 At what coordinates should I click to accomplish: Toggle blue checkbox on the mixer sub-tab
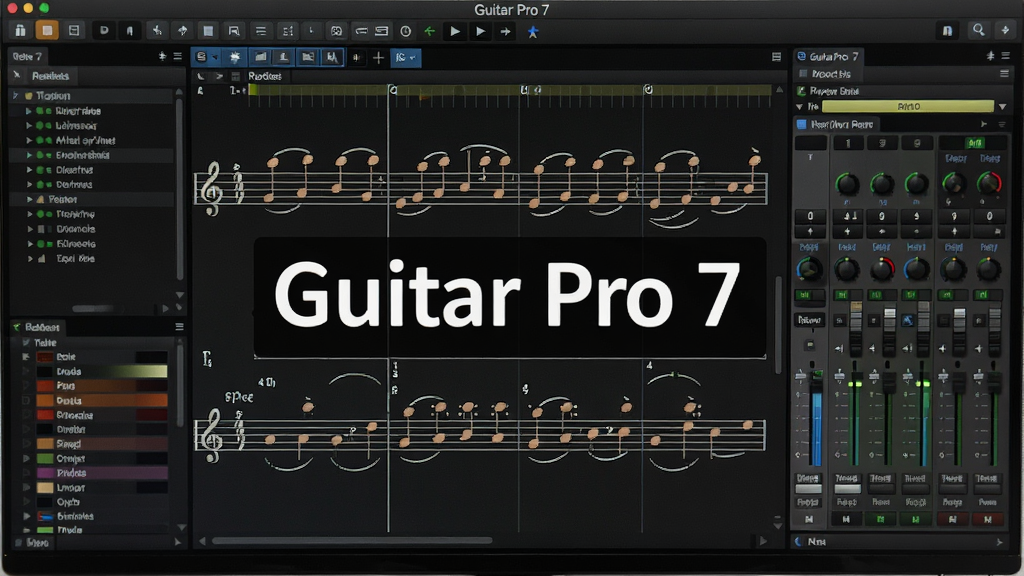click(801, 124)
